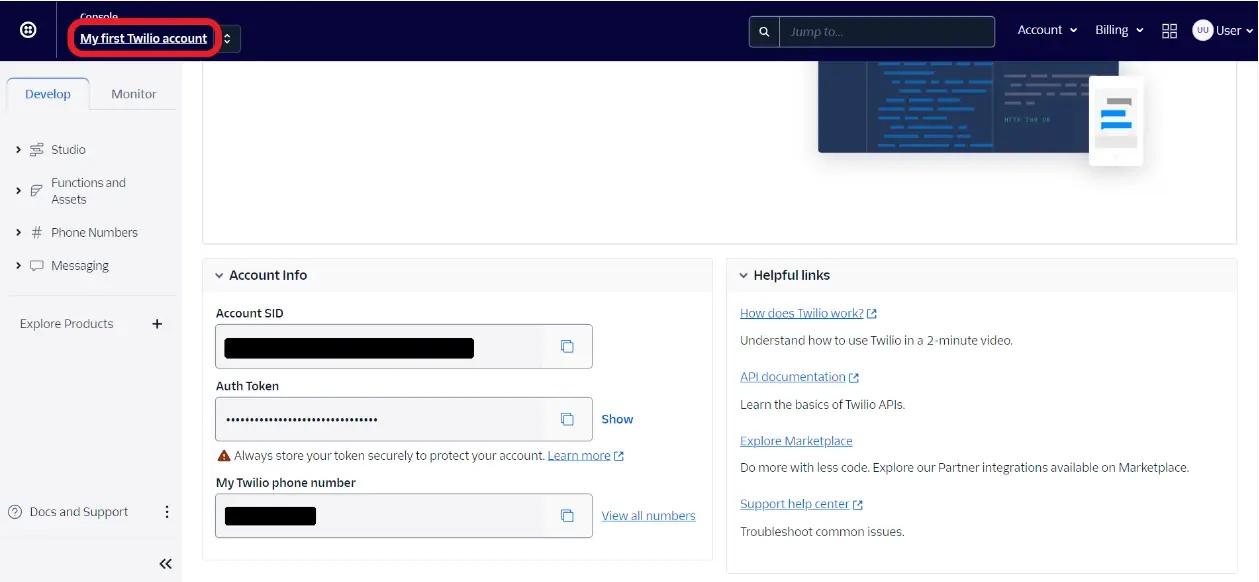Click the Studio flow icon
1259x582 pixels.
pyautogui.click(x=37, y=150)
